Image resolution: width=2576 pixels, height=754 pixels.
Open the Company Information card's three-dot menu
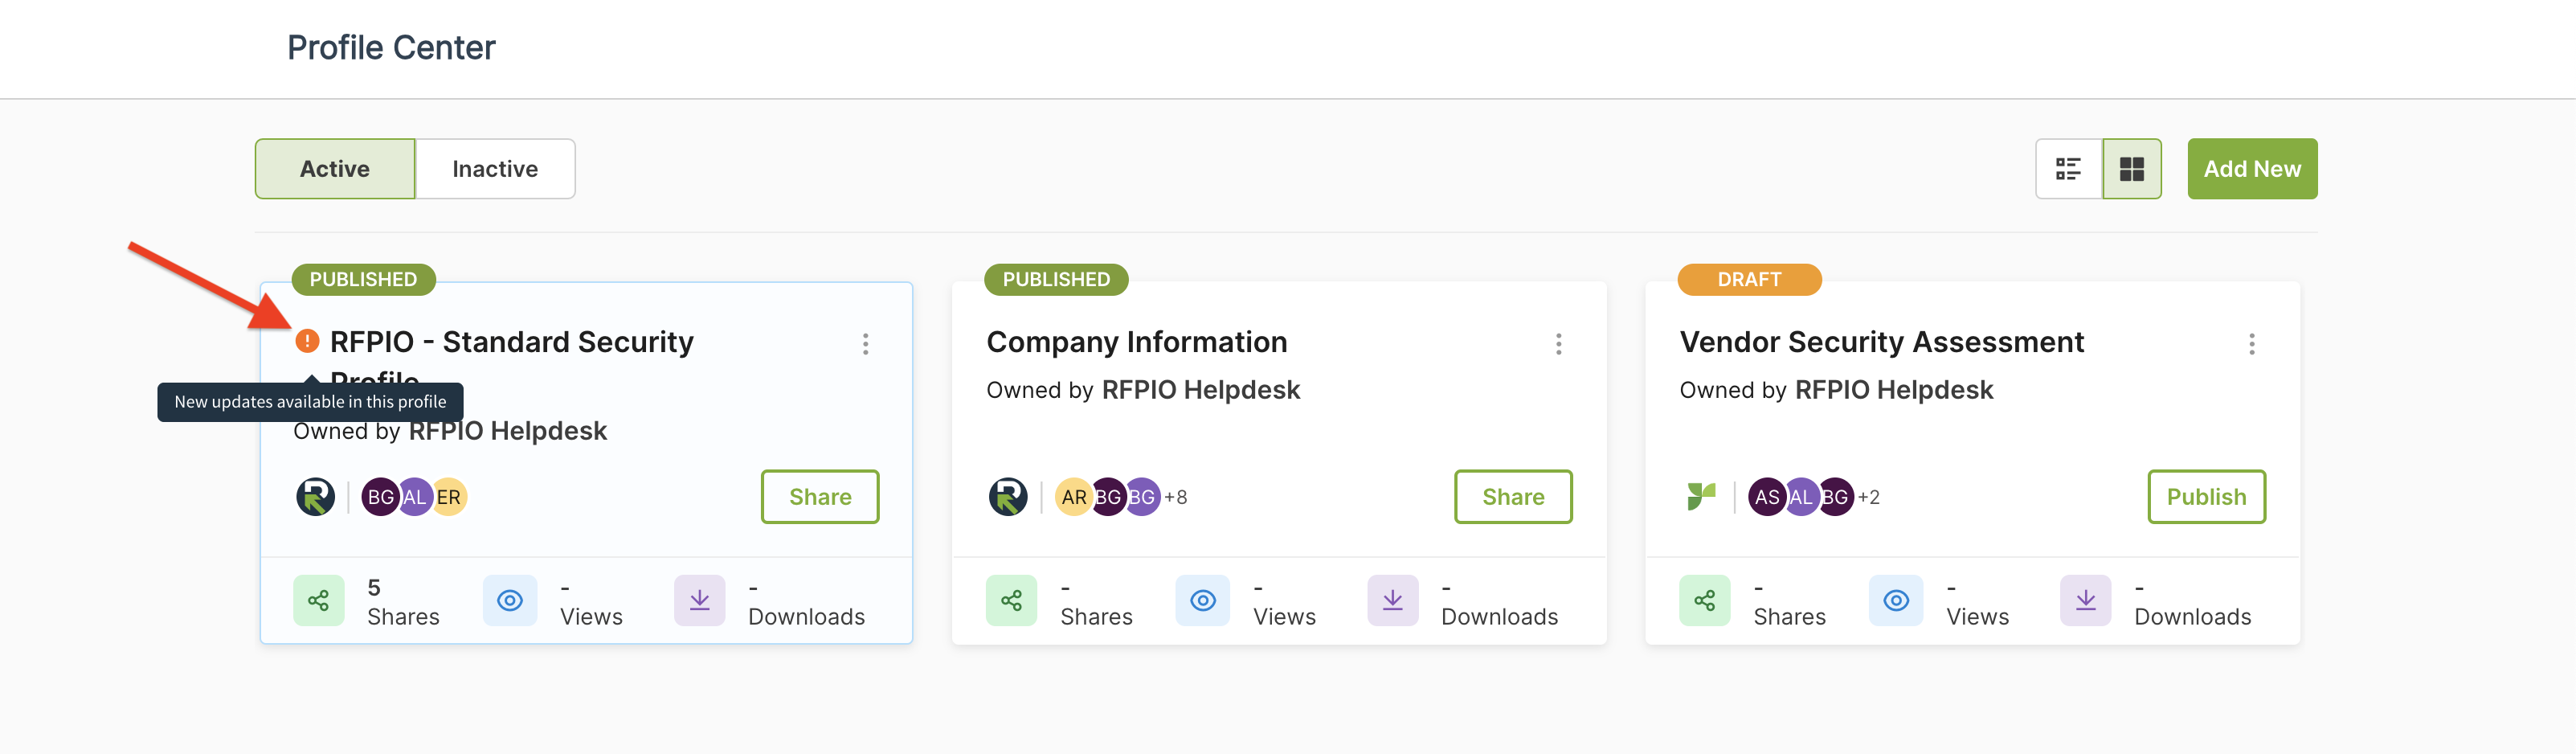(1558, 344)
